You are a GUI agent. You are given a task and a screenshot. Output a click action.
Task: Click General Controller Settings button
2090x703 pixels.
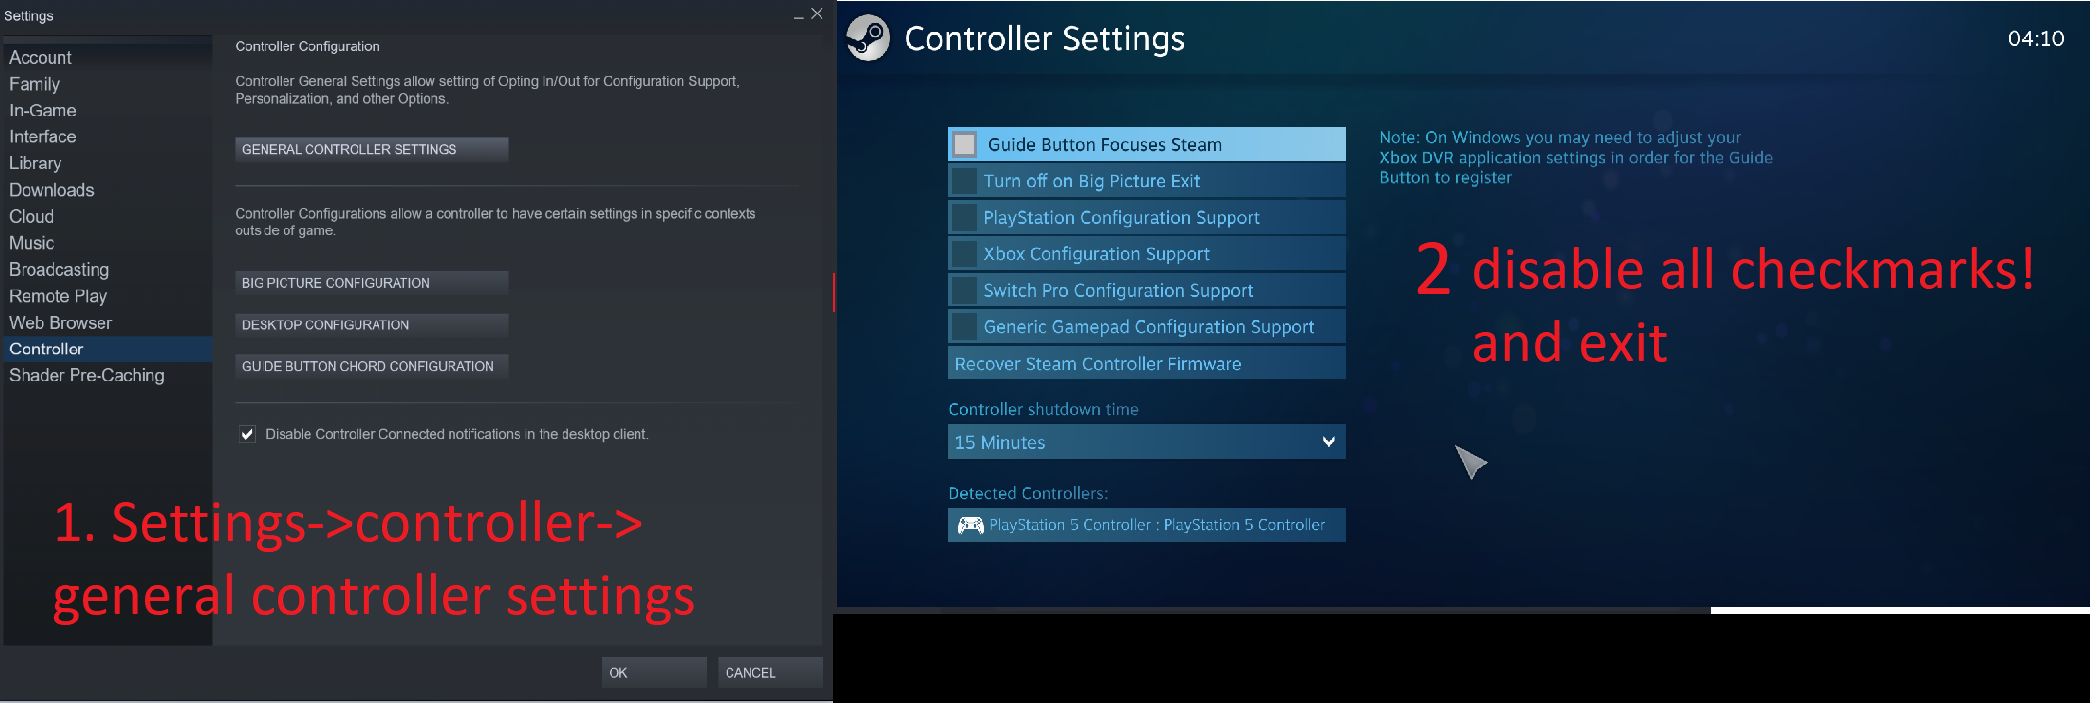[x=372, y=149]
